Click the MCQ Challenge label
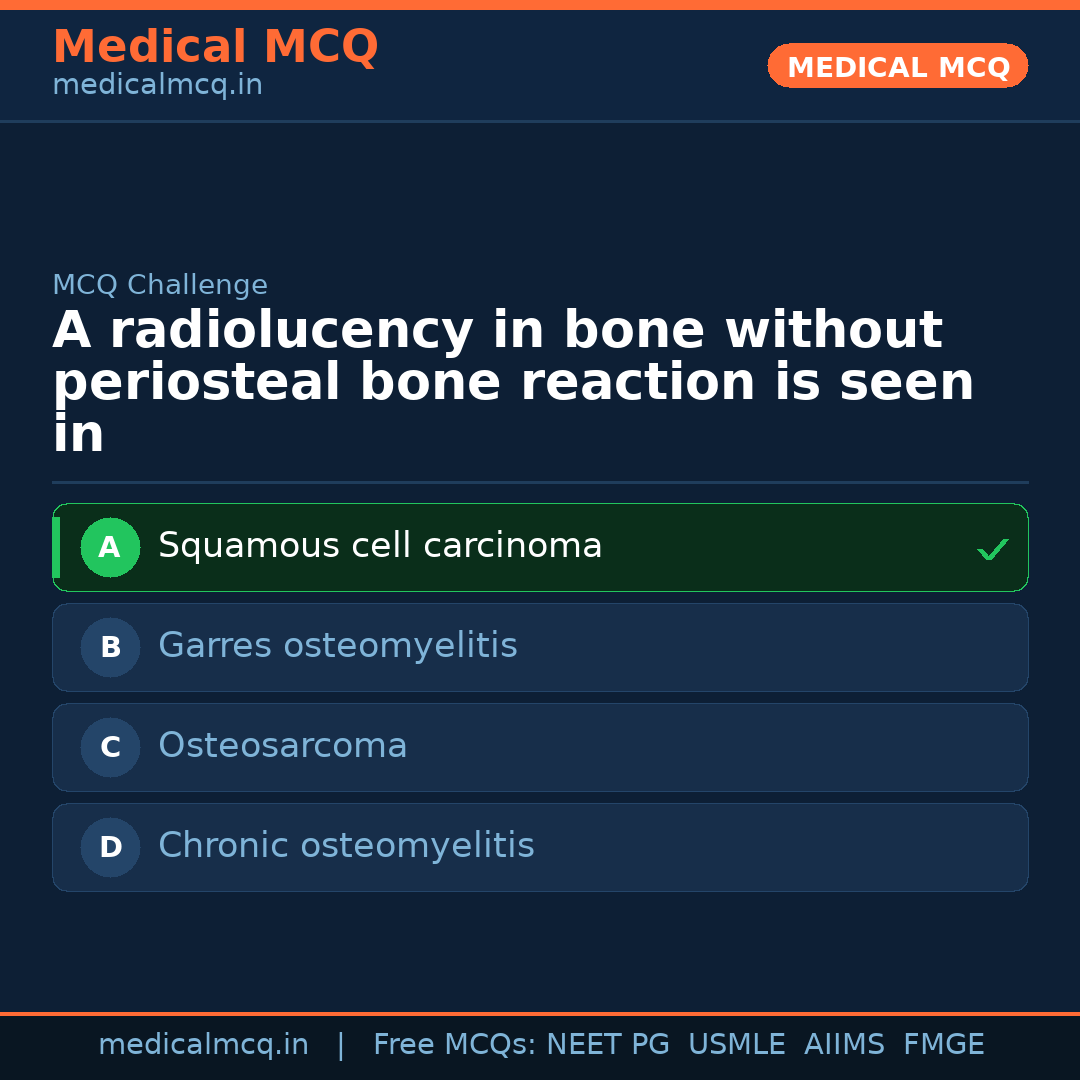The width and height of the screenshot is (1080, 1080). point(160,285)
